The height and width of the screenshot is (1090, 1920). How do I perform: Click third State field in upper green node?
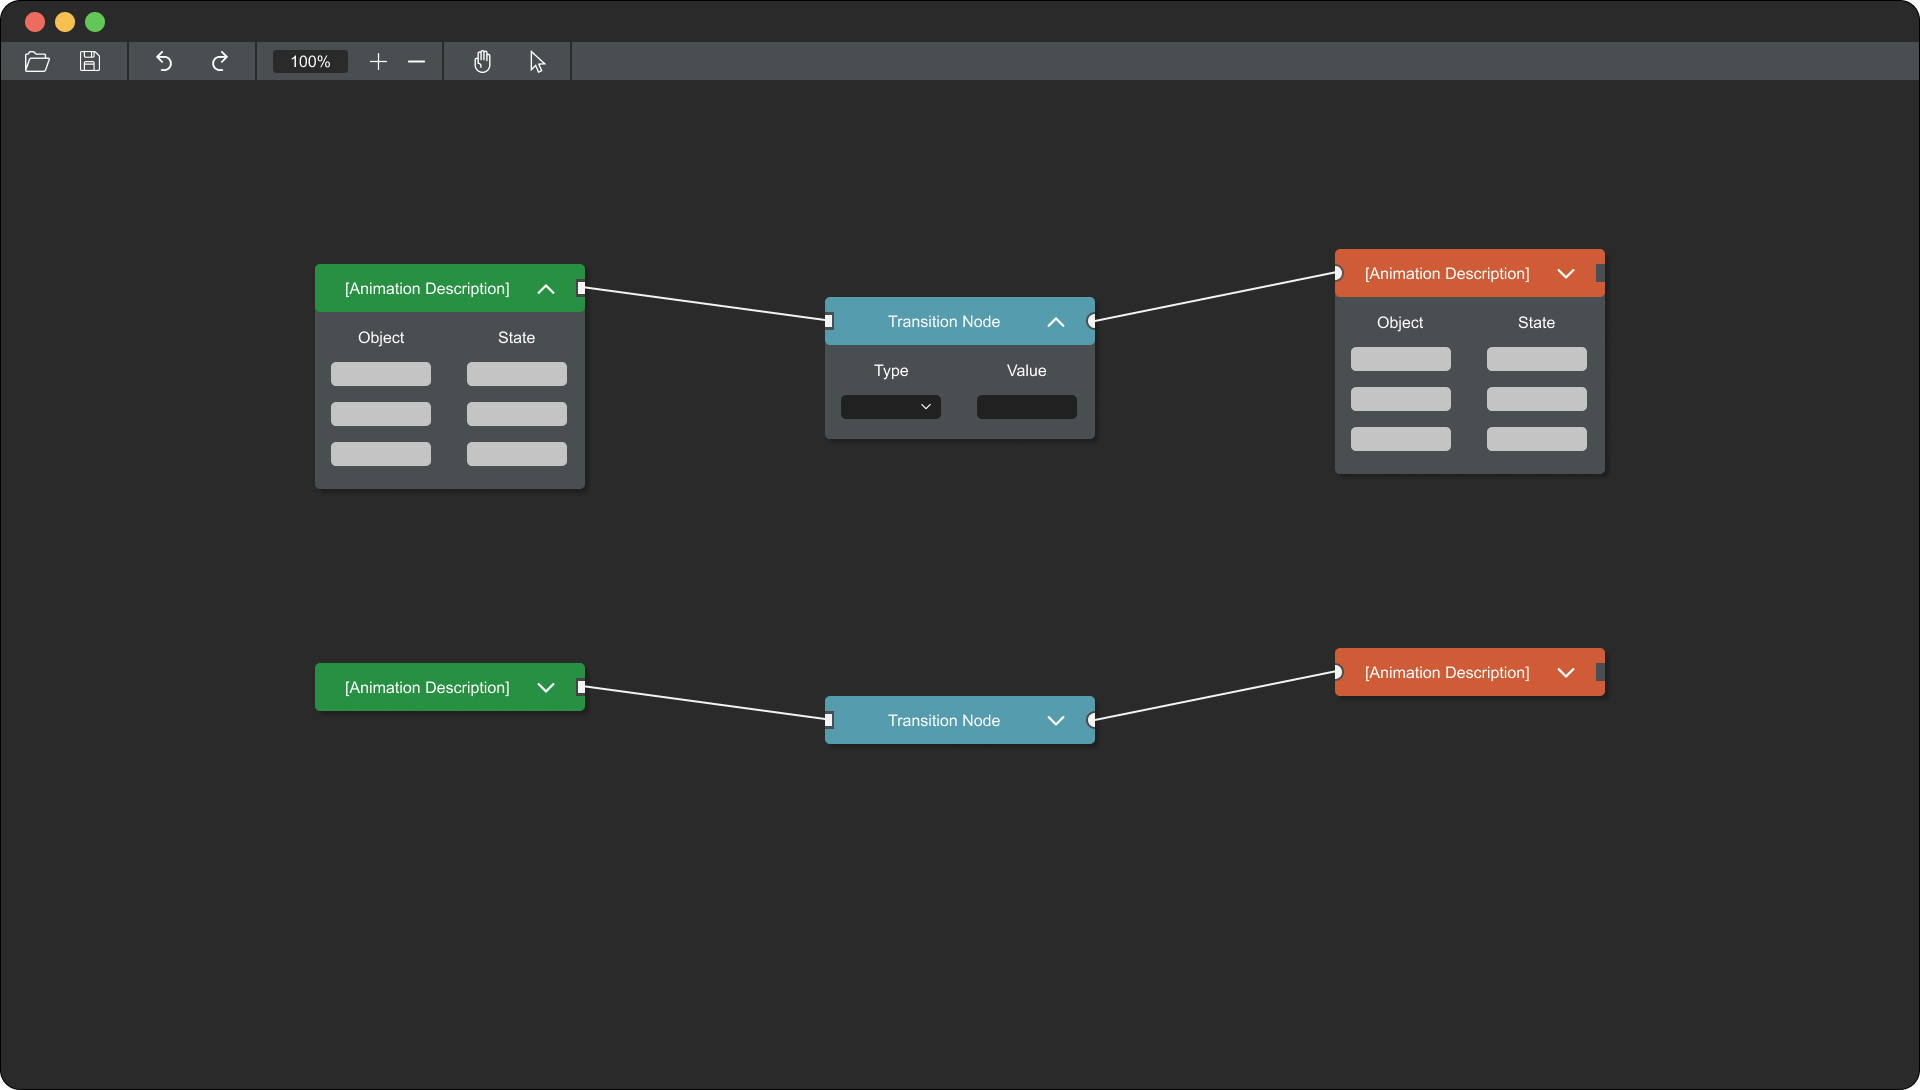click(517, 454)
